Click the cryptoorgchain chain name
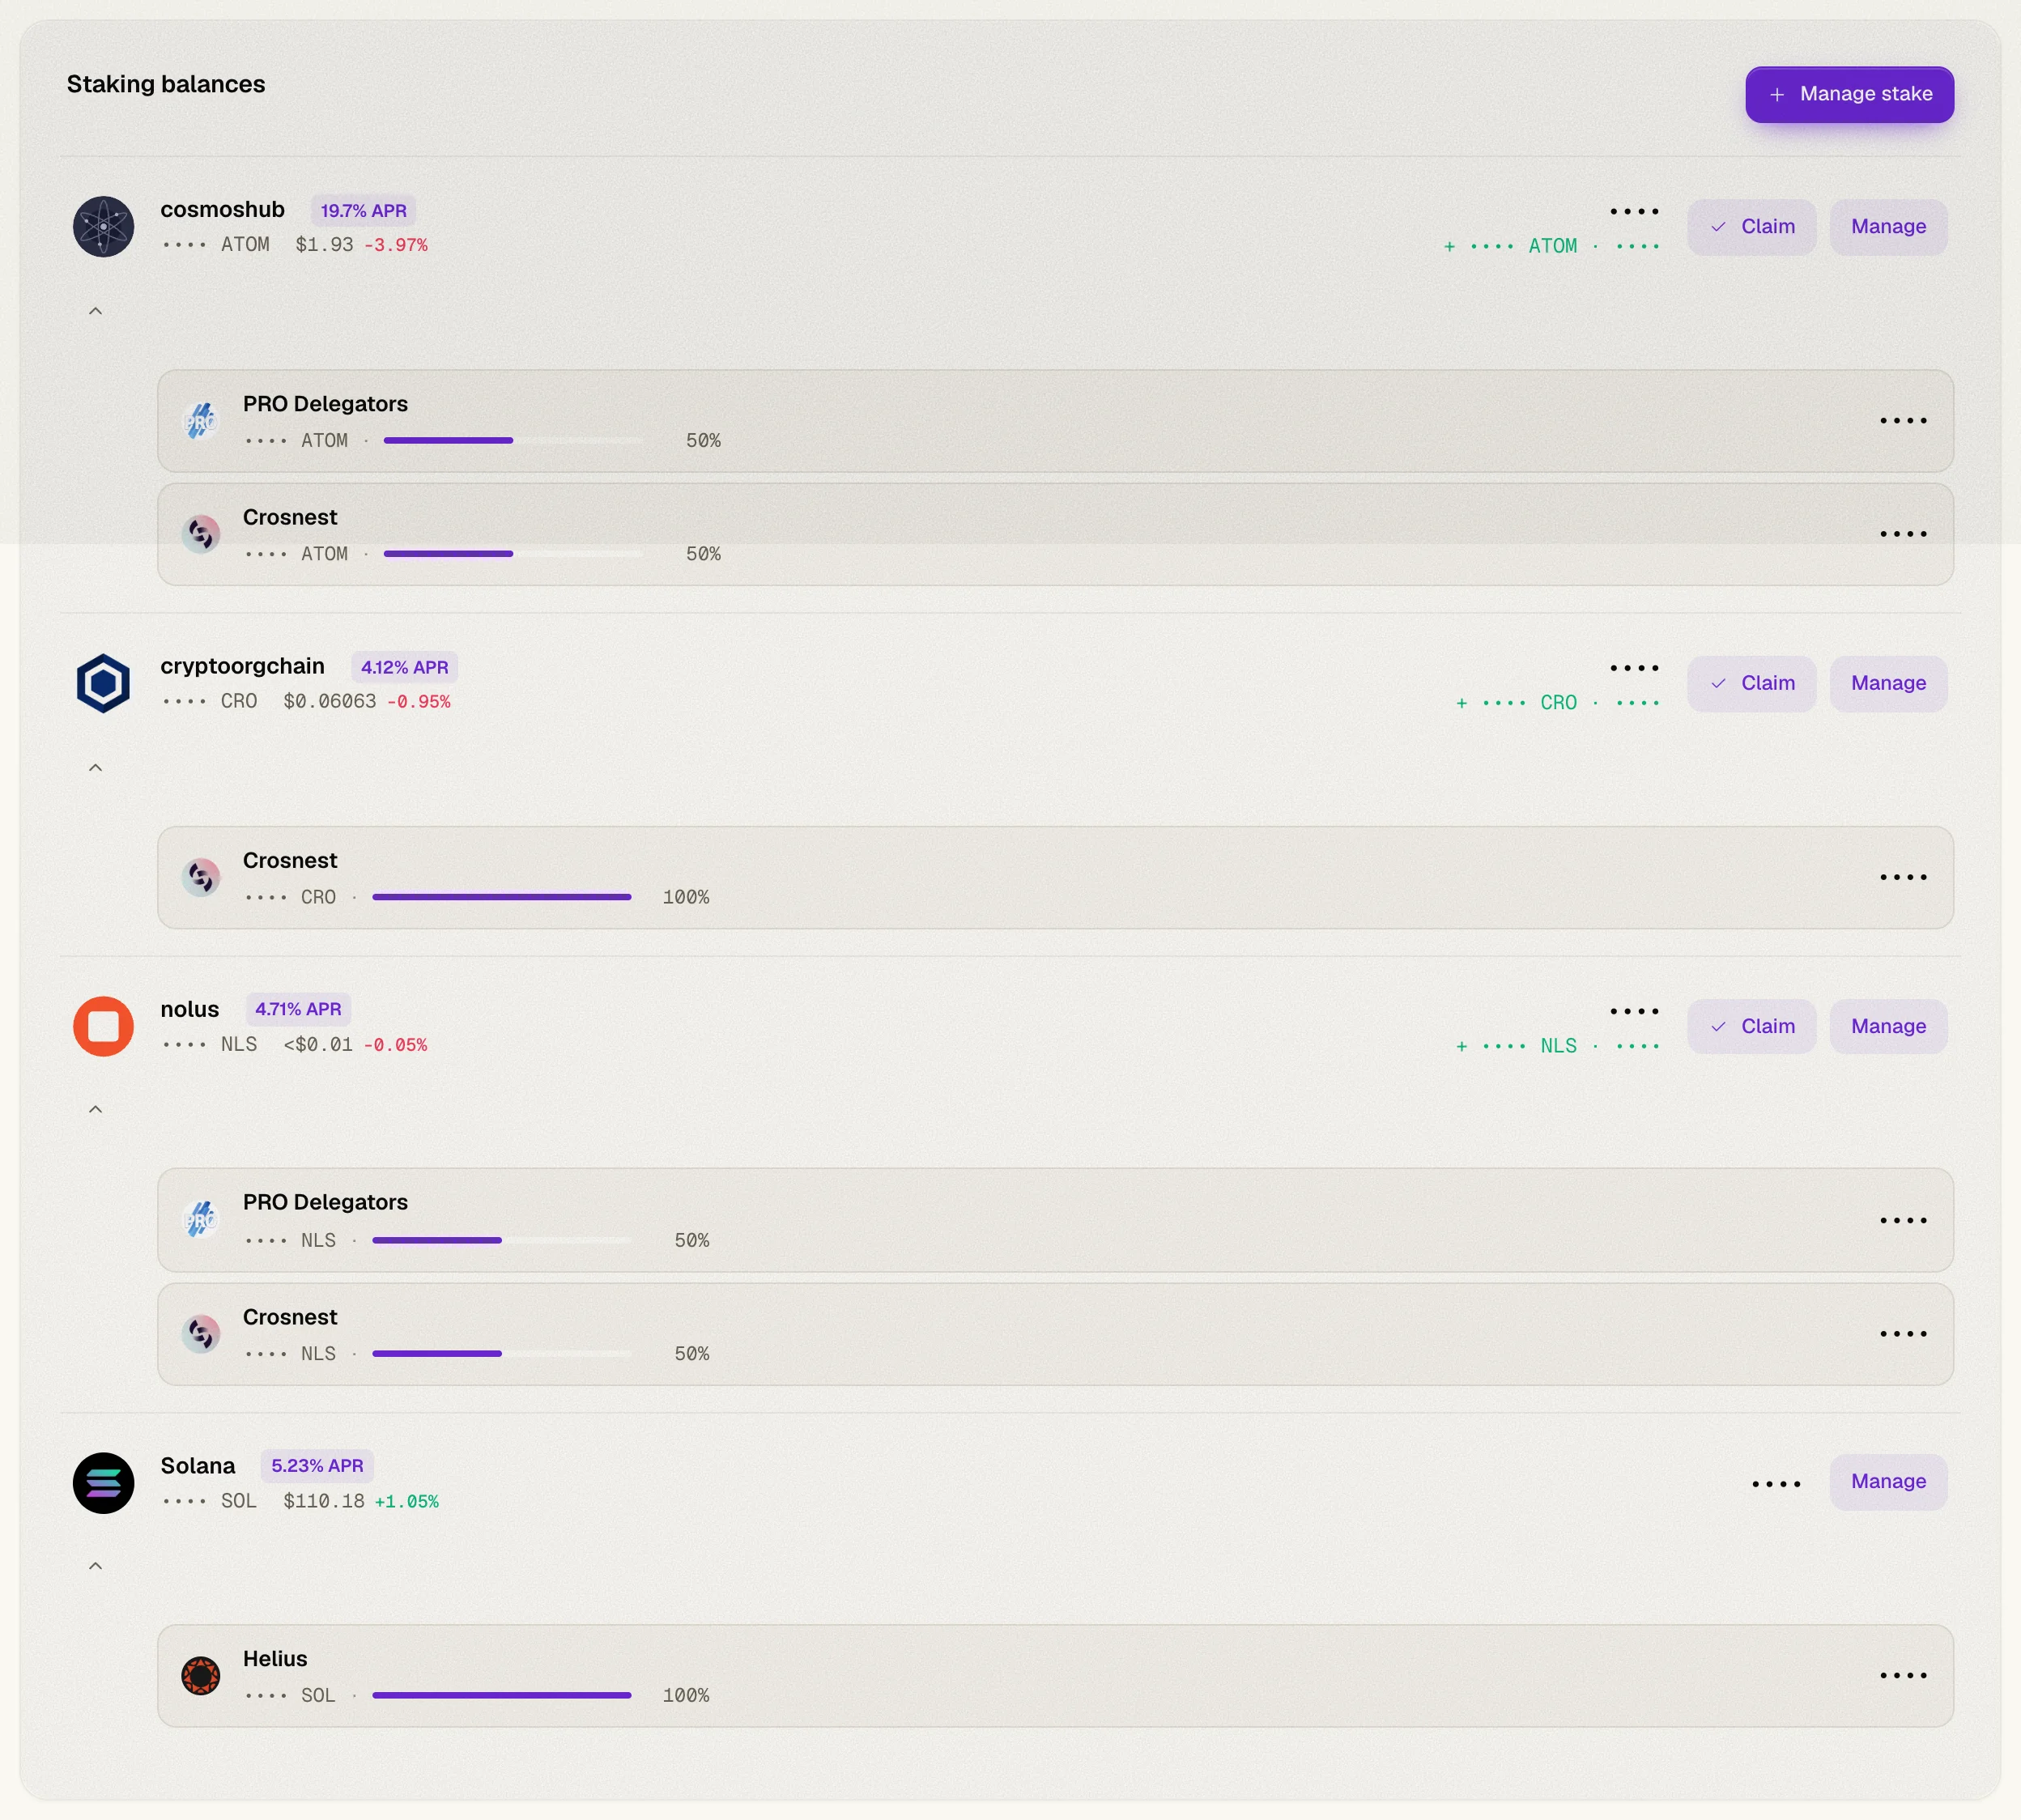This screenshot has height=1820, width=2021. point(242,666)
